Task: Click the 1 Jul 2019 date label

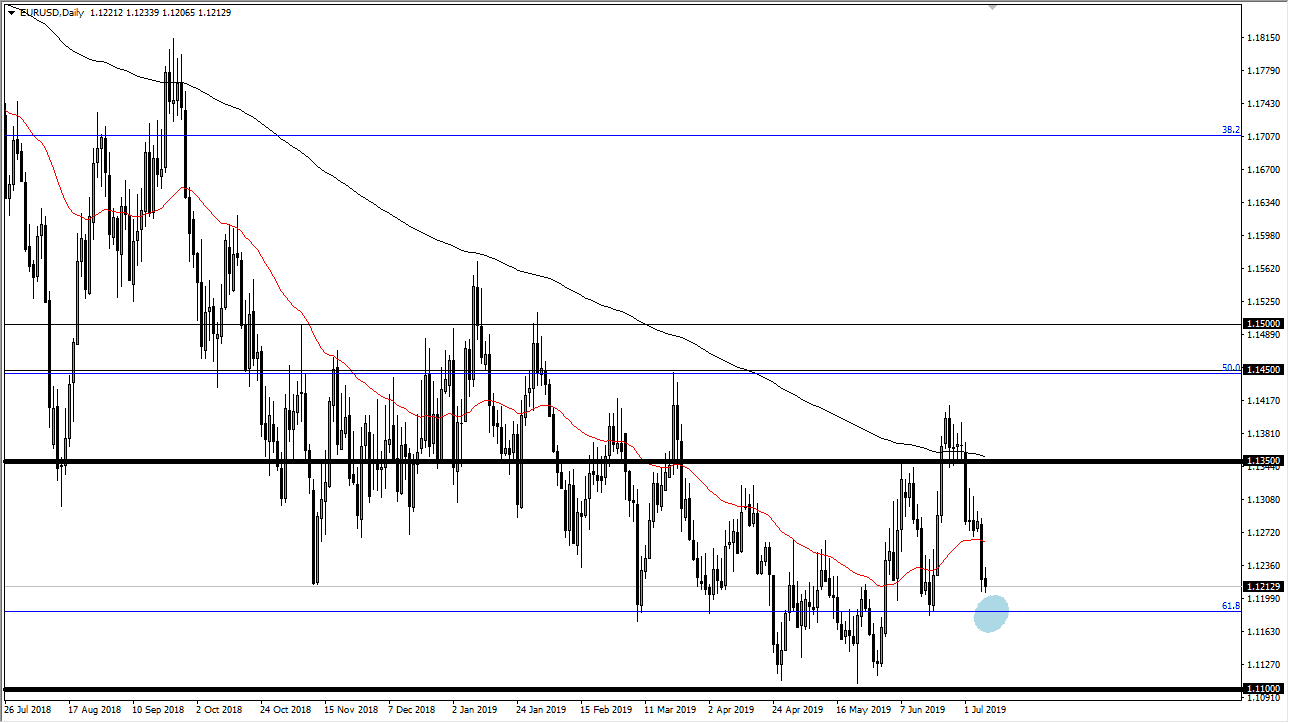Action: coord(986,710)
